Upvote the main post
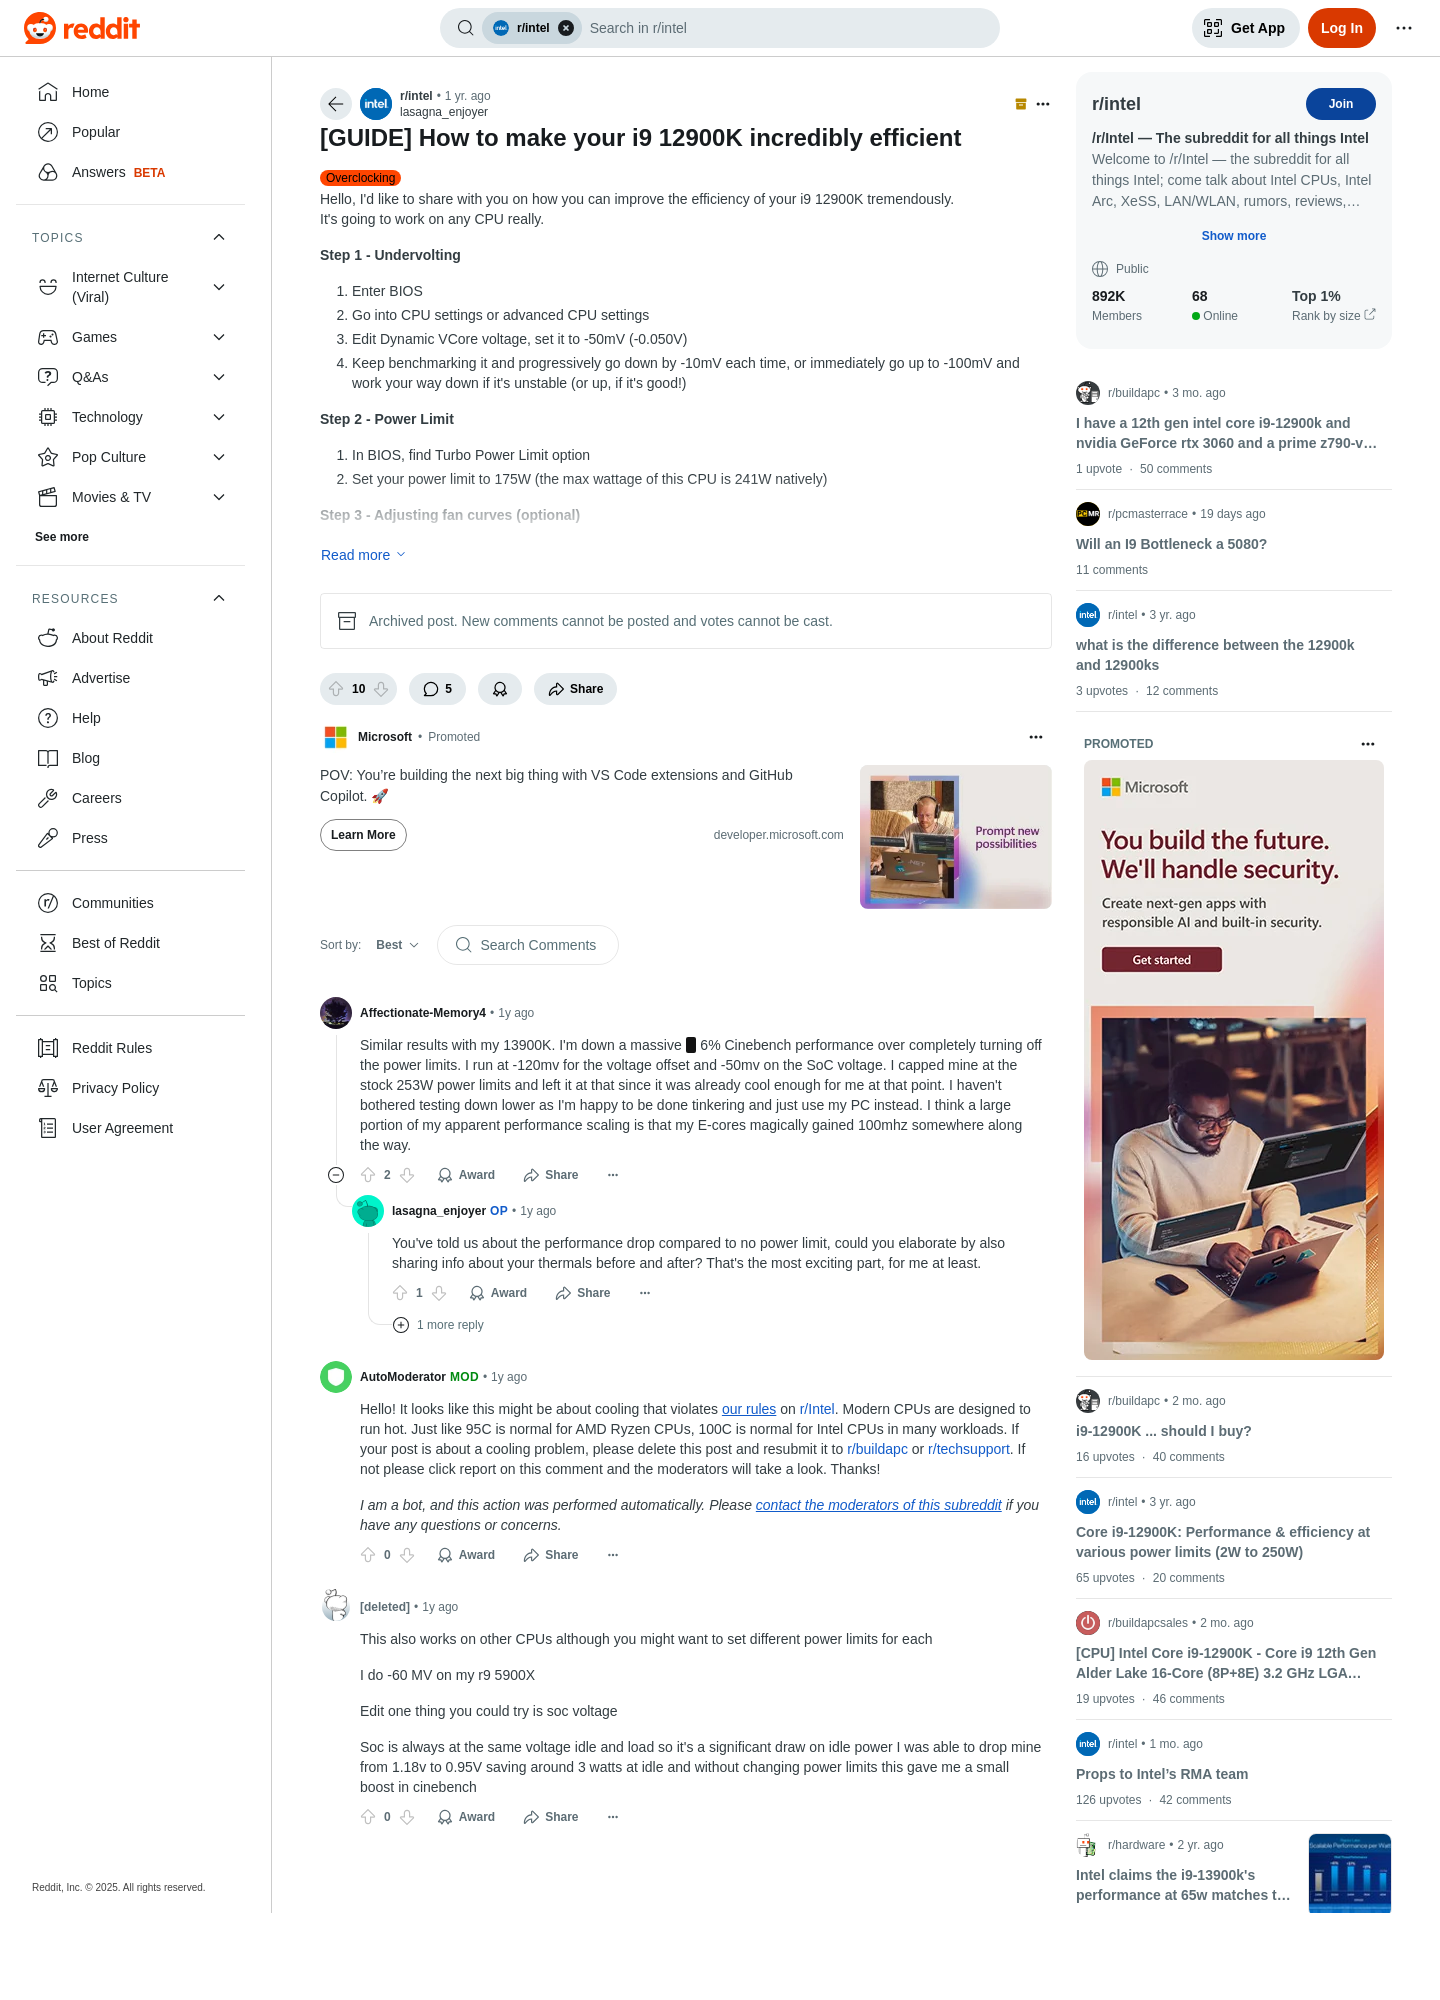Screen dimensions: 1440x2000 [336, 689]
